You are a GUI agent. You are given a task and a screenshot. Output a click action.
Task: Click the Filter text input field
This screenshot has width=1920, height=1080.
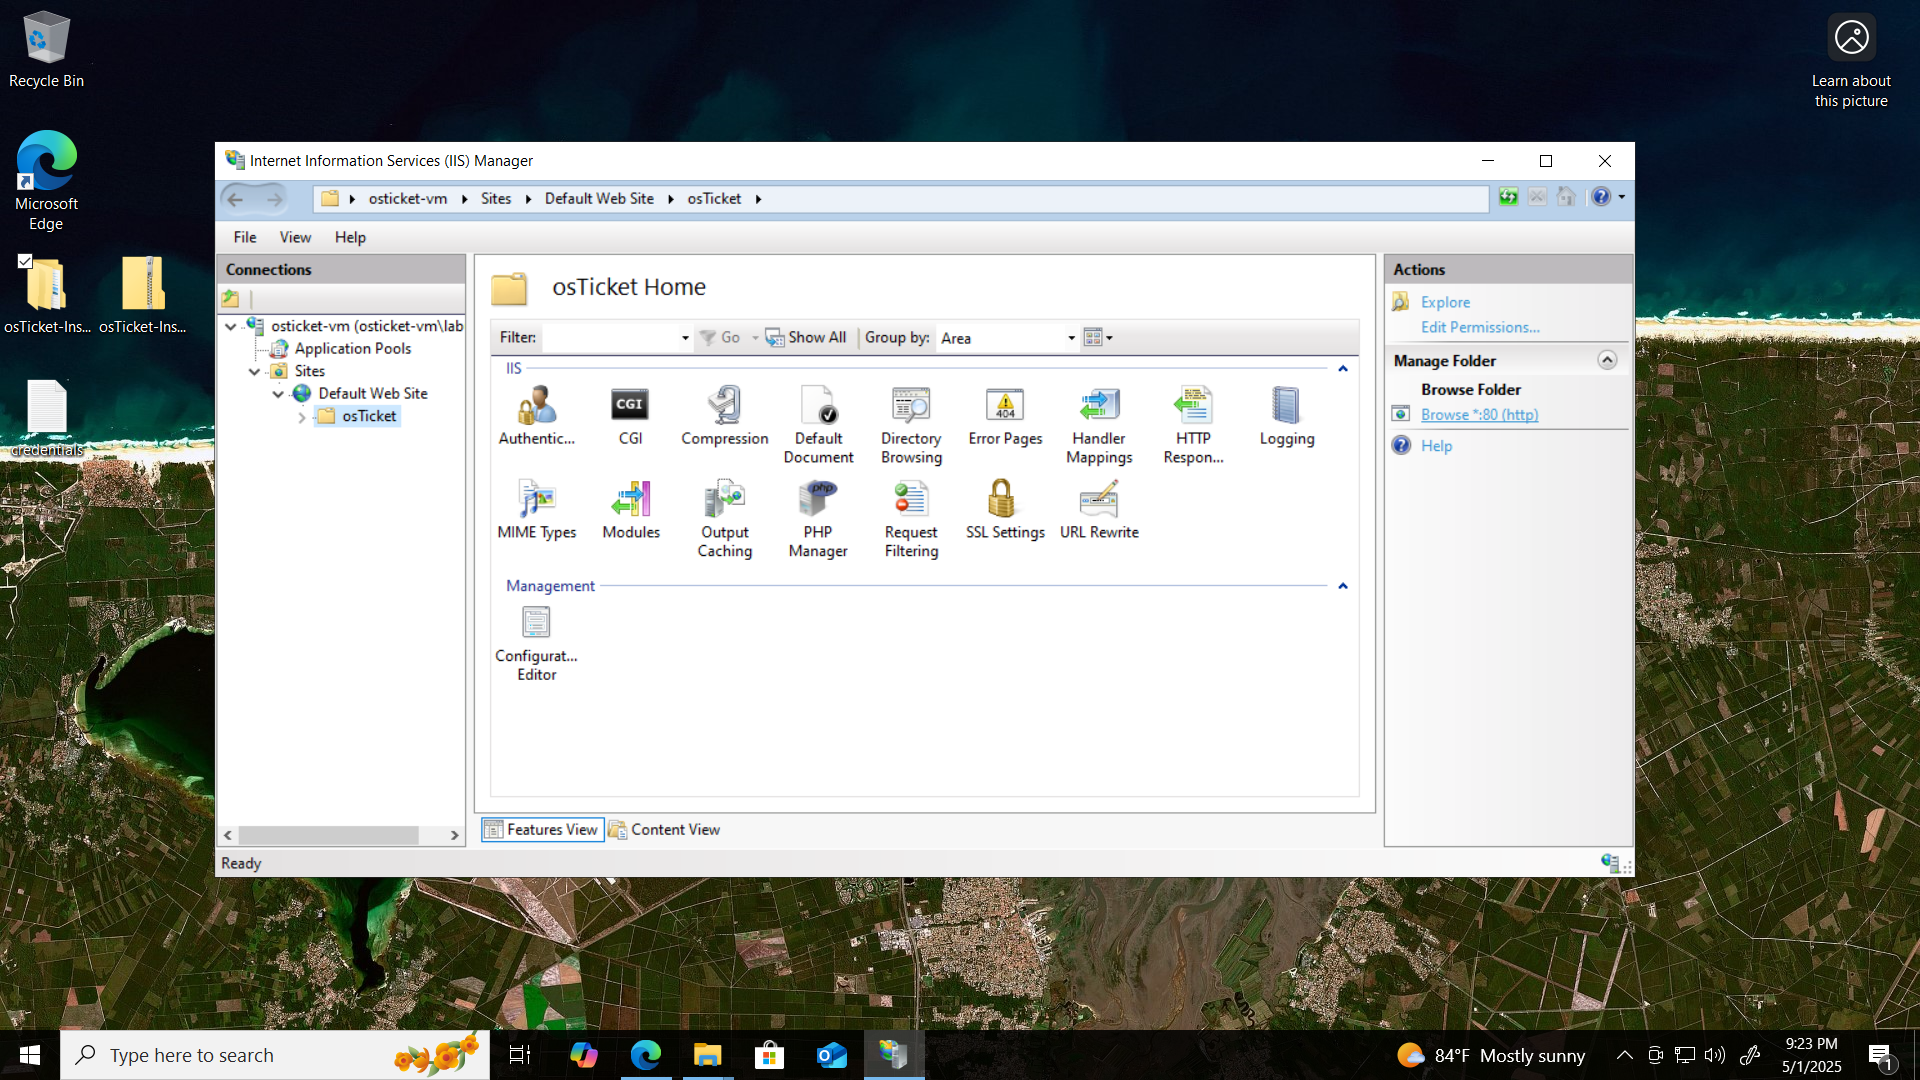(x=610, y=338)
